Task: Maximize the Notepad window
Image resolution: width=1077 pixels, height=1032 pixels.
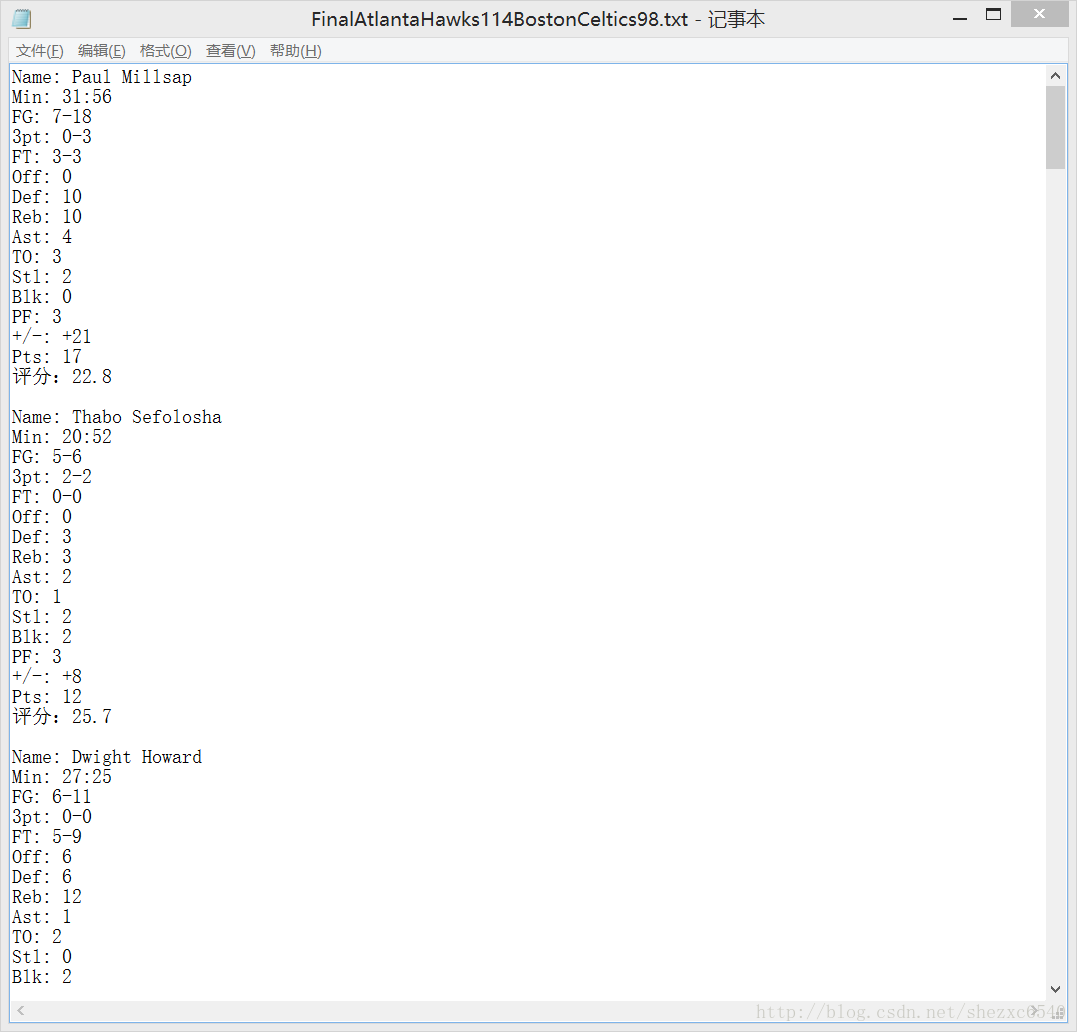Action: click(993, 15)
